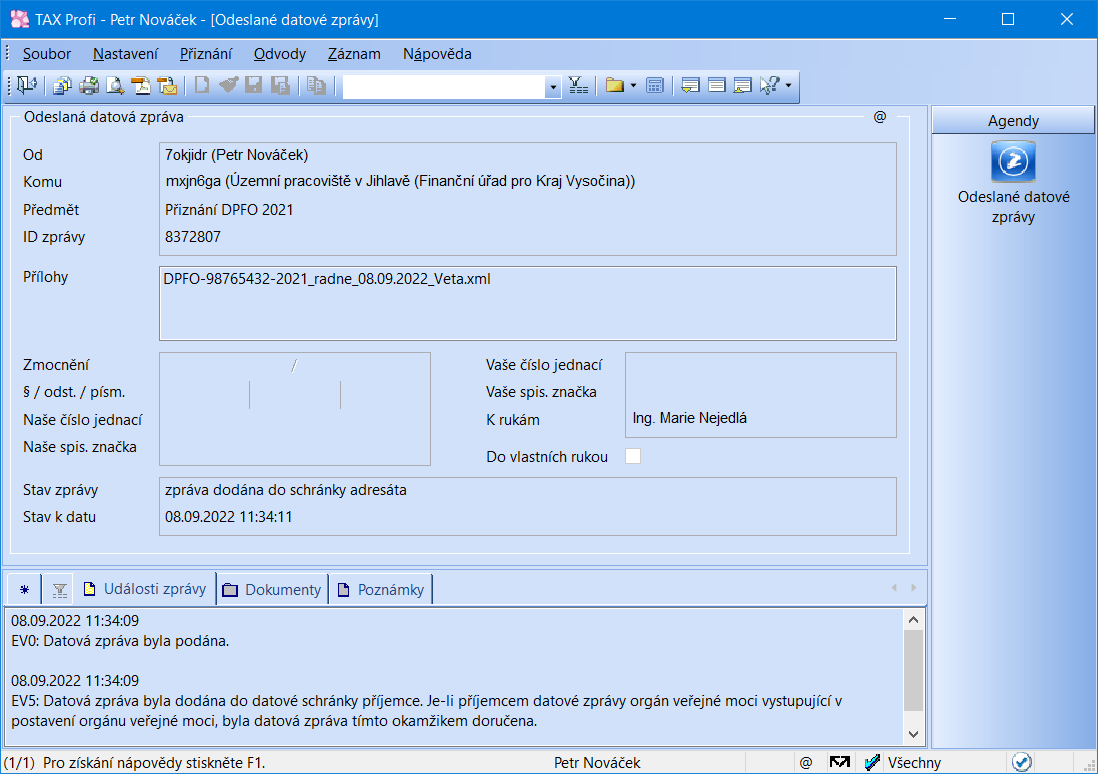The width and height of the screenshot is (1100, 776).
Task: Click the events list scrollbar thumb
Action: [x=913, y=671]
